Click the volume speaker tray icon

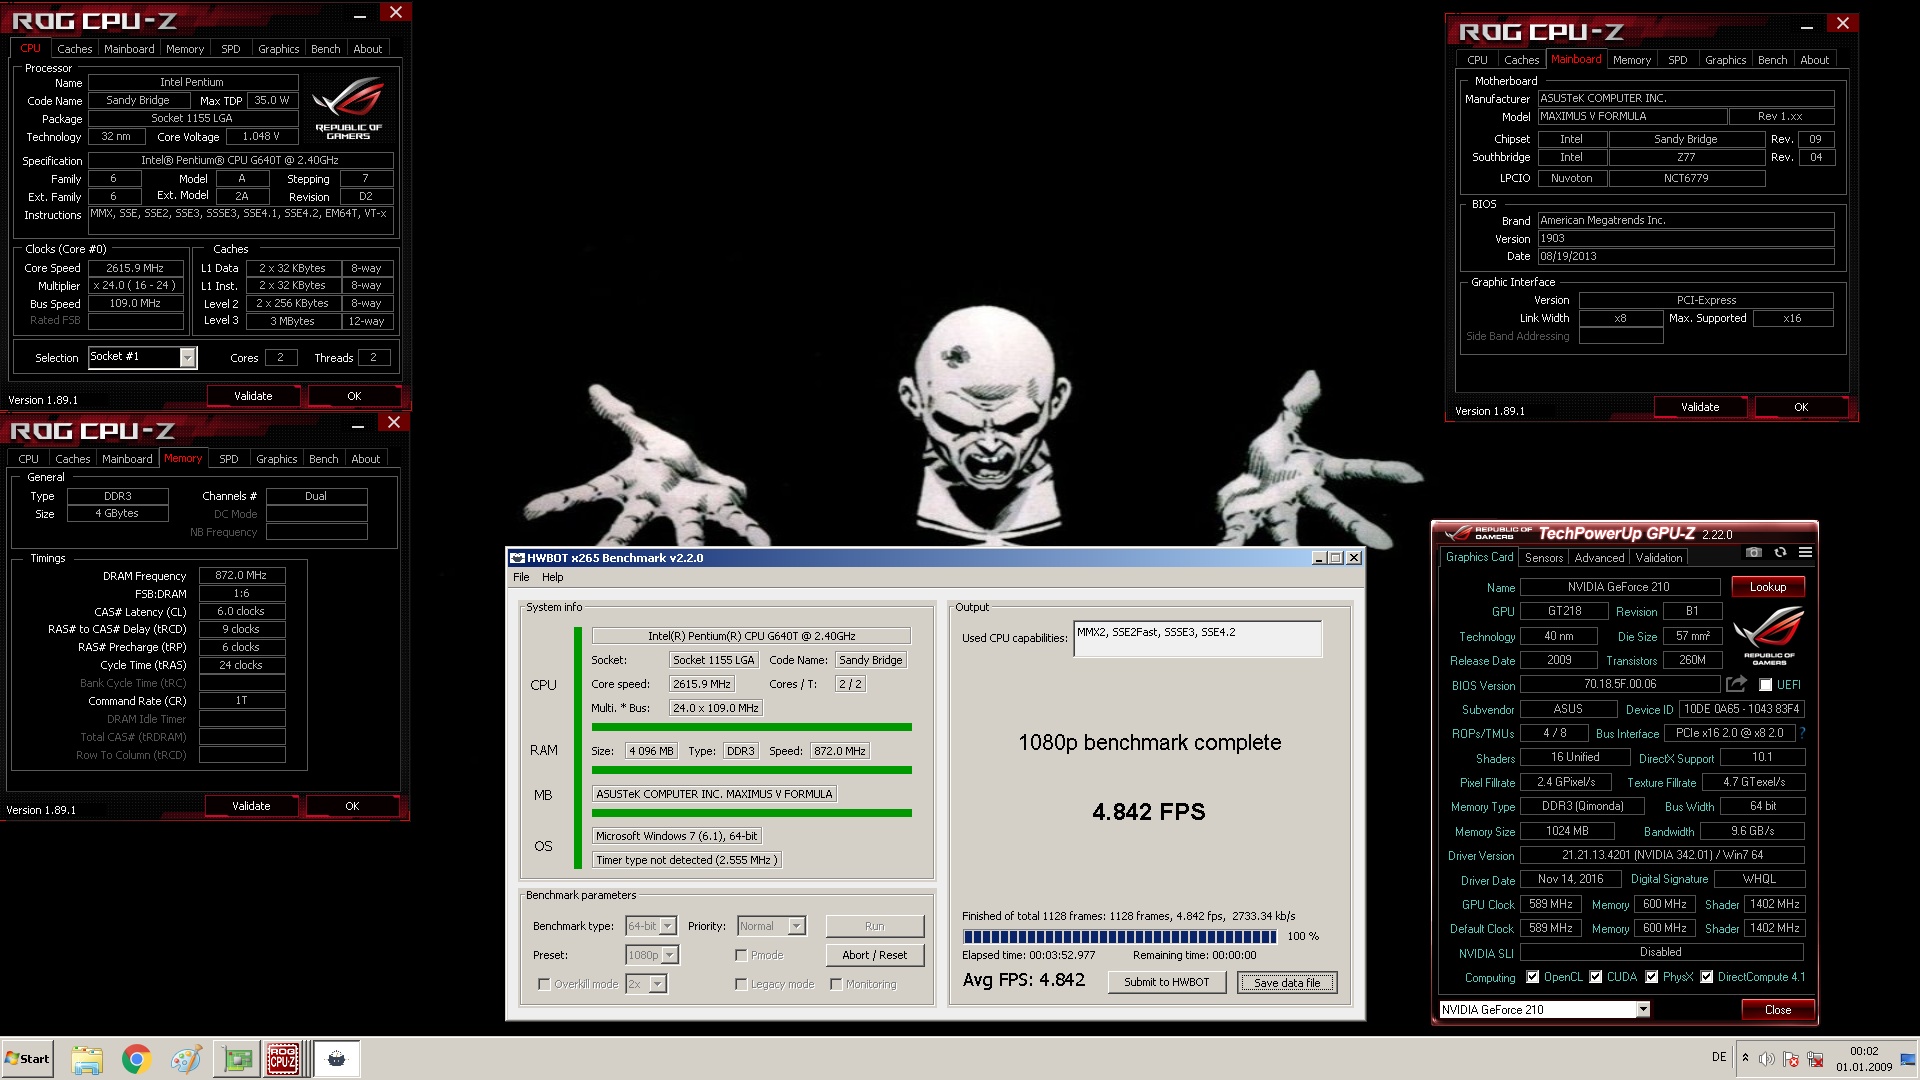click(x=1766, y=1059)
